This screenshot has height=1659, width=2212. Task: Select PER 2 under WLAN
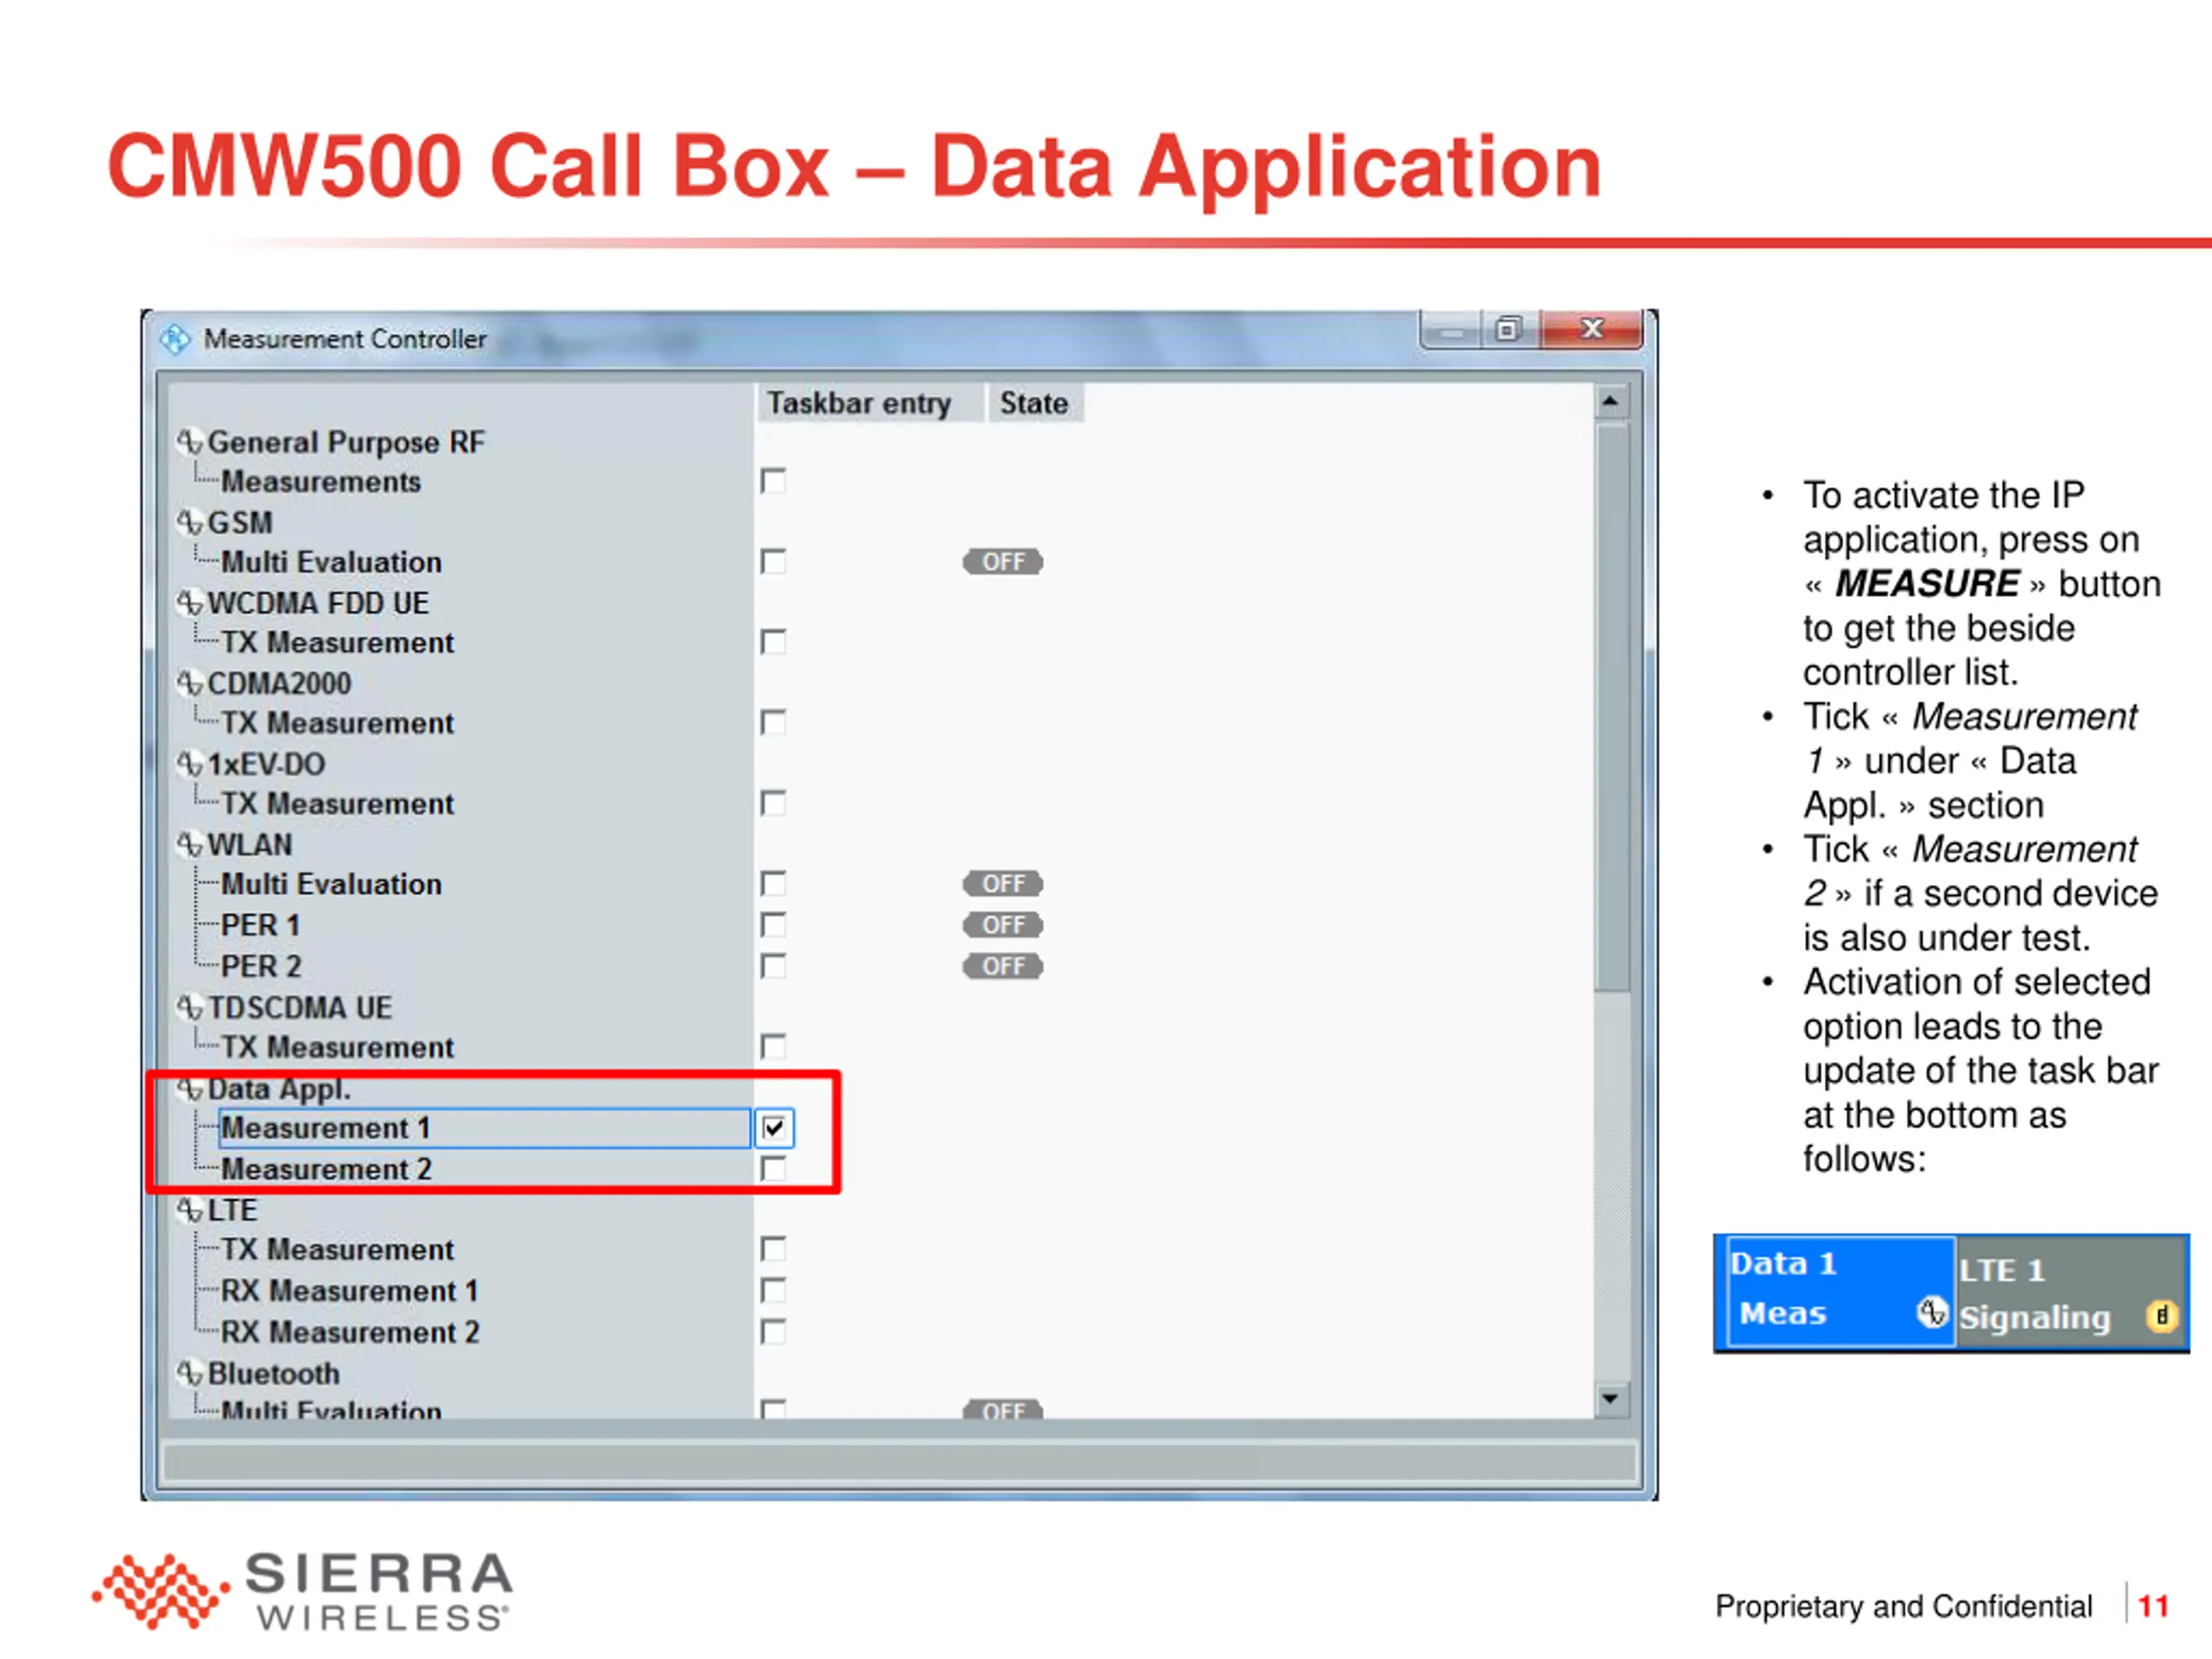(261, 966)
